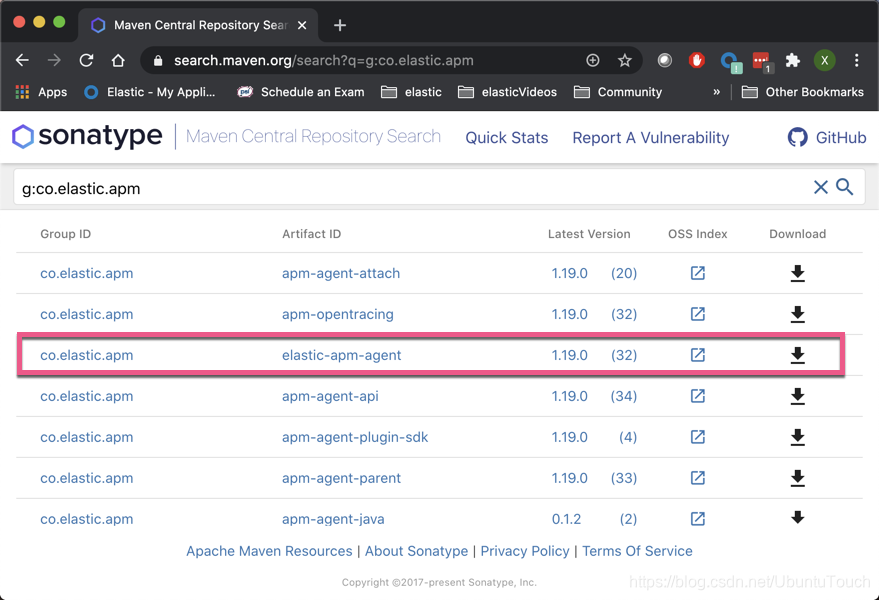This screenshot has height=600, width=879.
Task: Open the apm-agent-plugin-sdk artifact link
Action: coord(355,437)
